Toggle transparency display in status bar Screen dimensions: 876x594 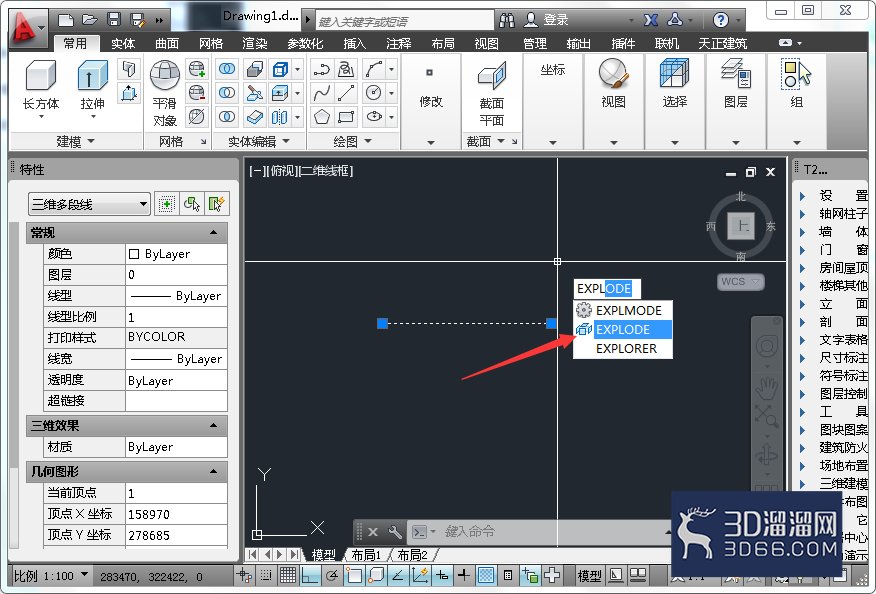click(x=485, y=574)
